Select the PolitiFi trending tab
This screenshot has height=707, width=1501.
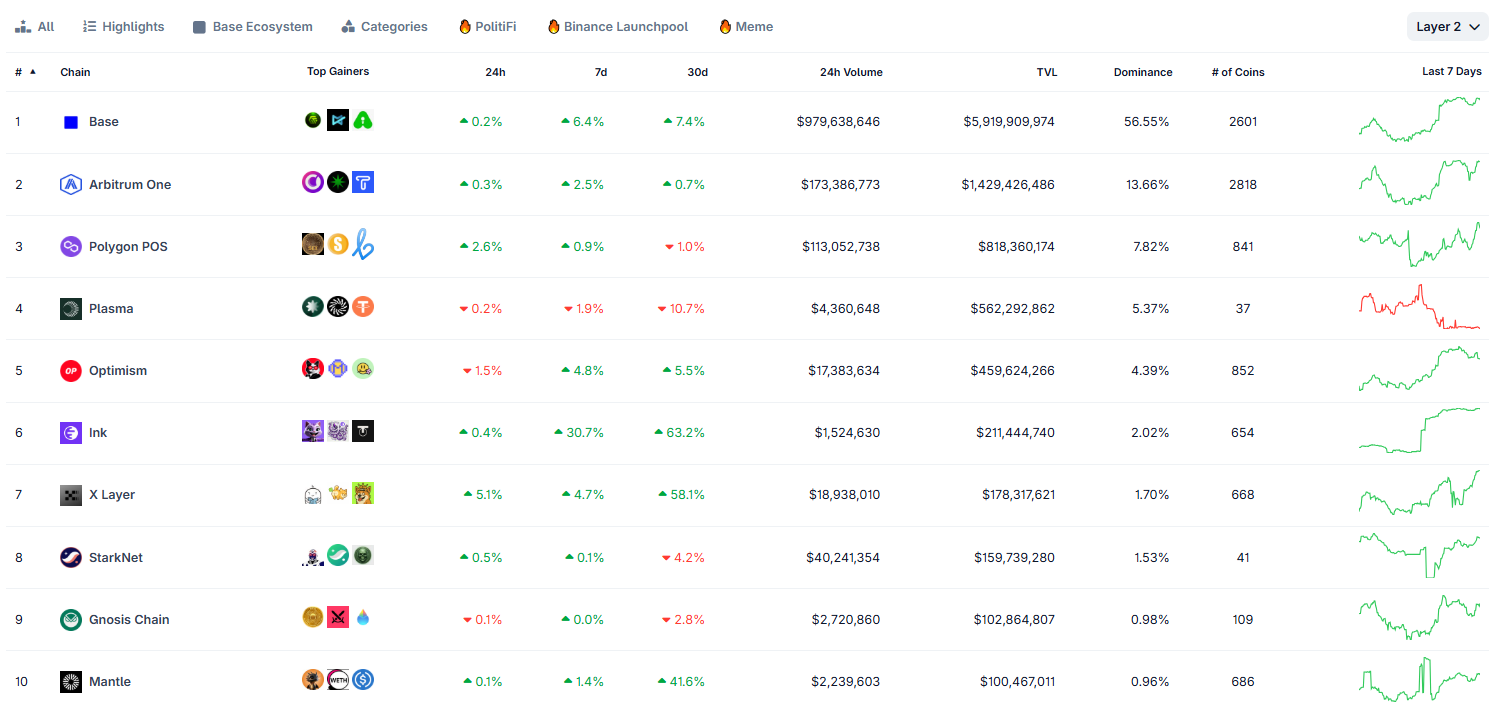click(x=488, y=27)
